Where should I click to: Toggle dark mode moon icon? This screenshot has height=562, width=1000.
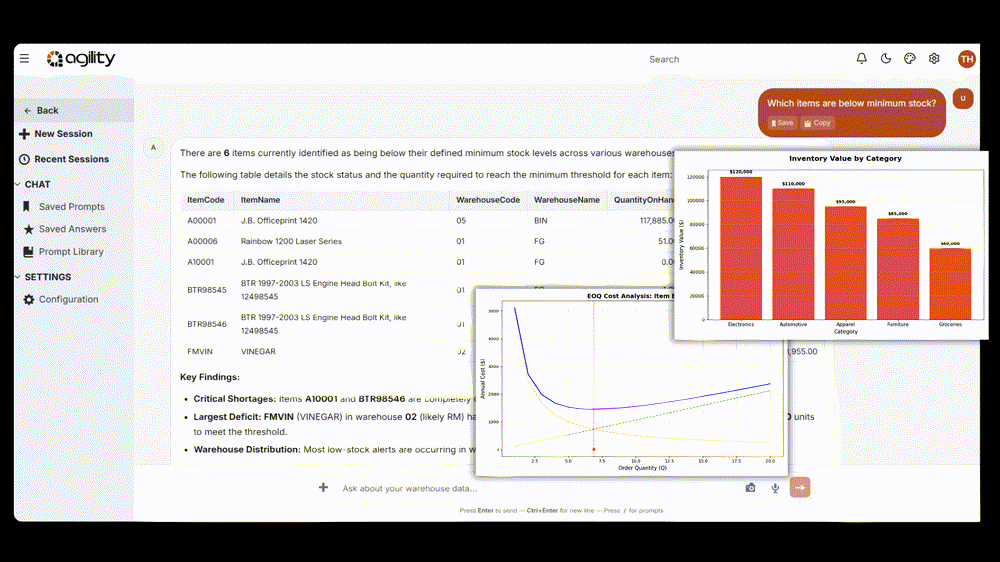click(886, 59)
